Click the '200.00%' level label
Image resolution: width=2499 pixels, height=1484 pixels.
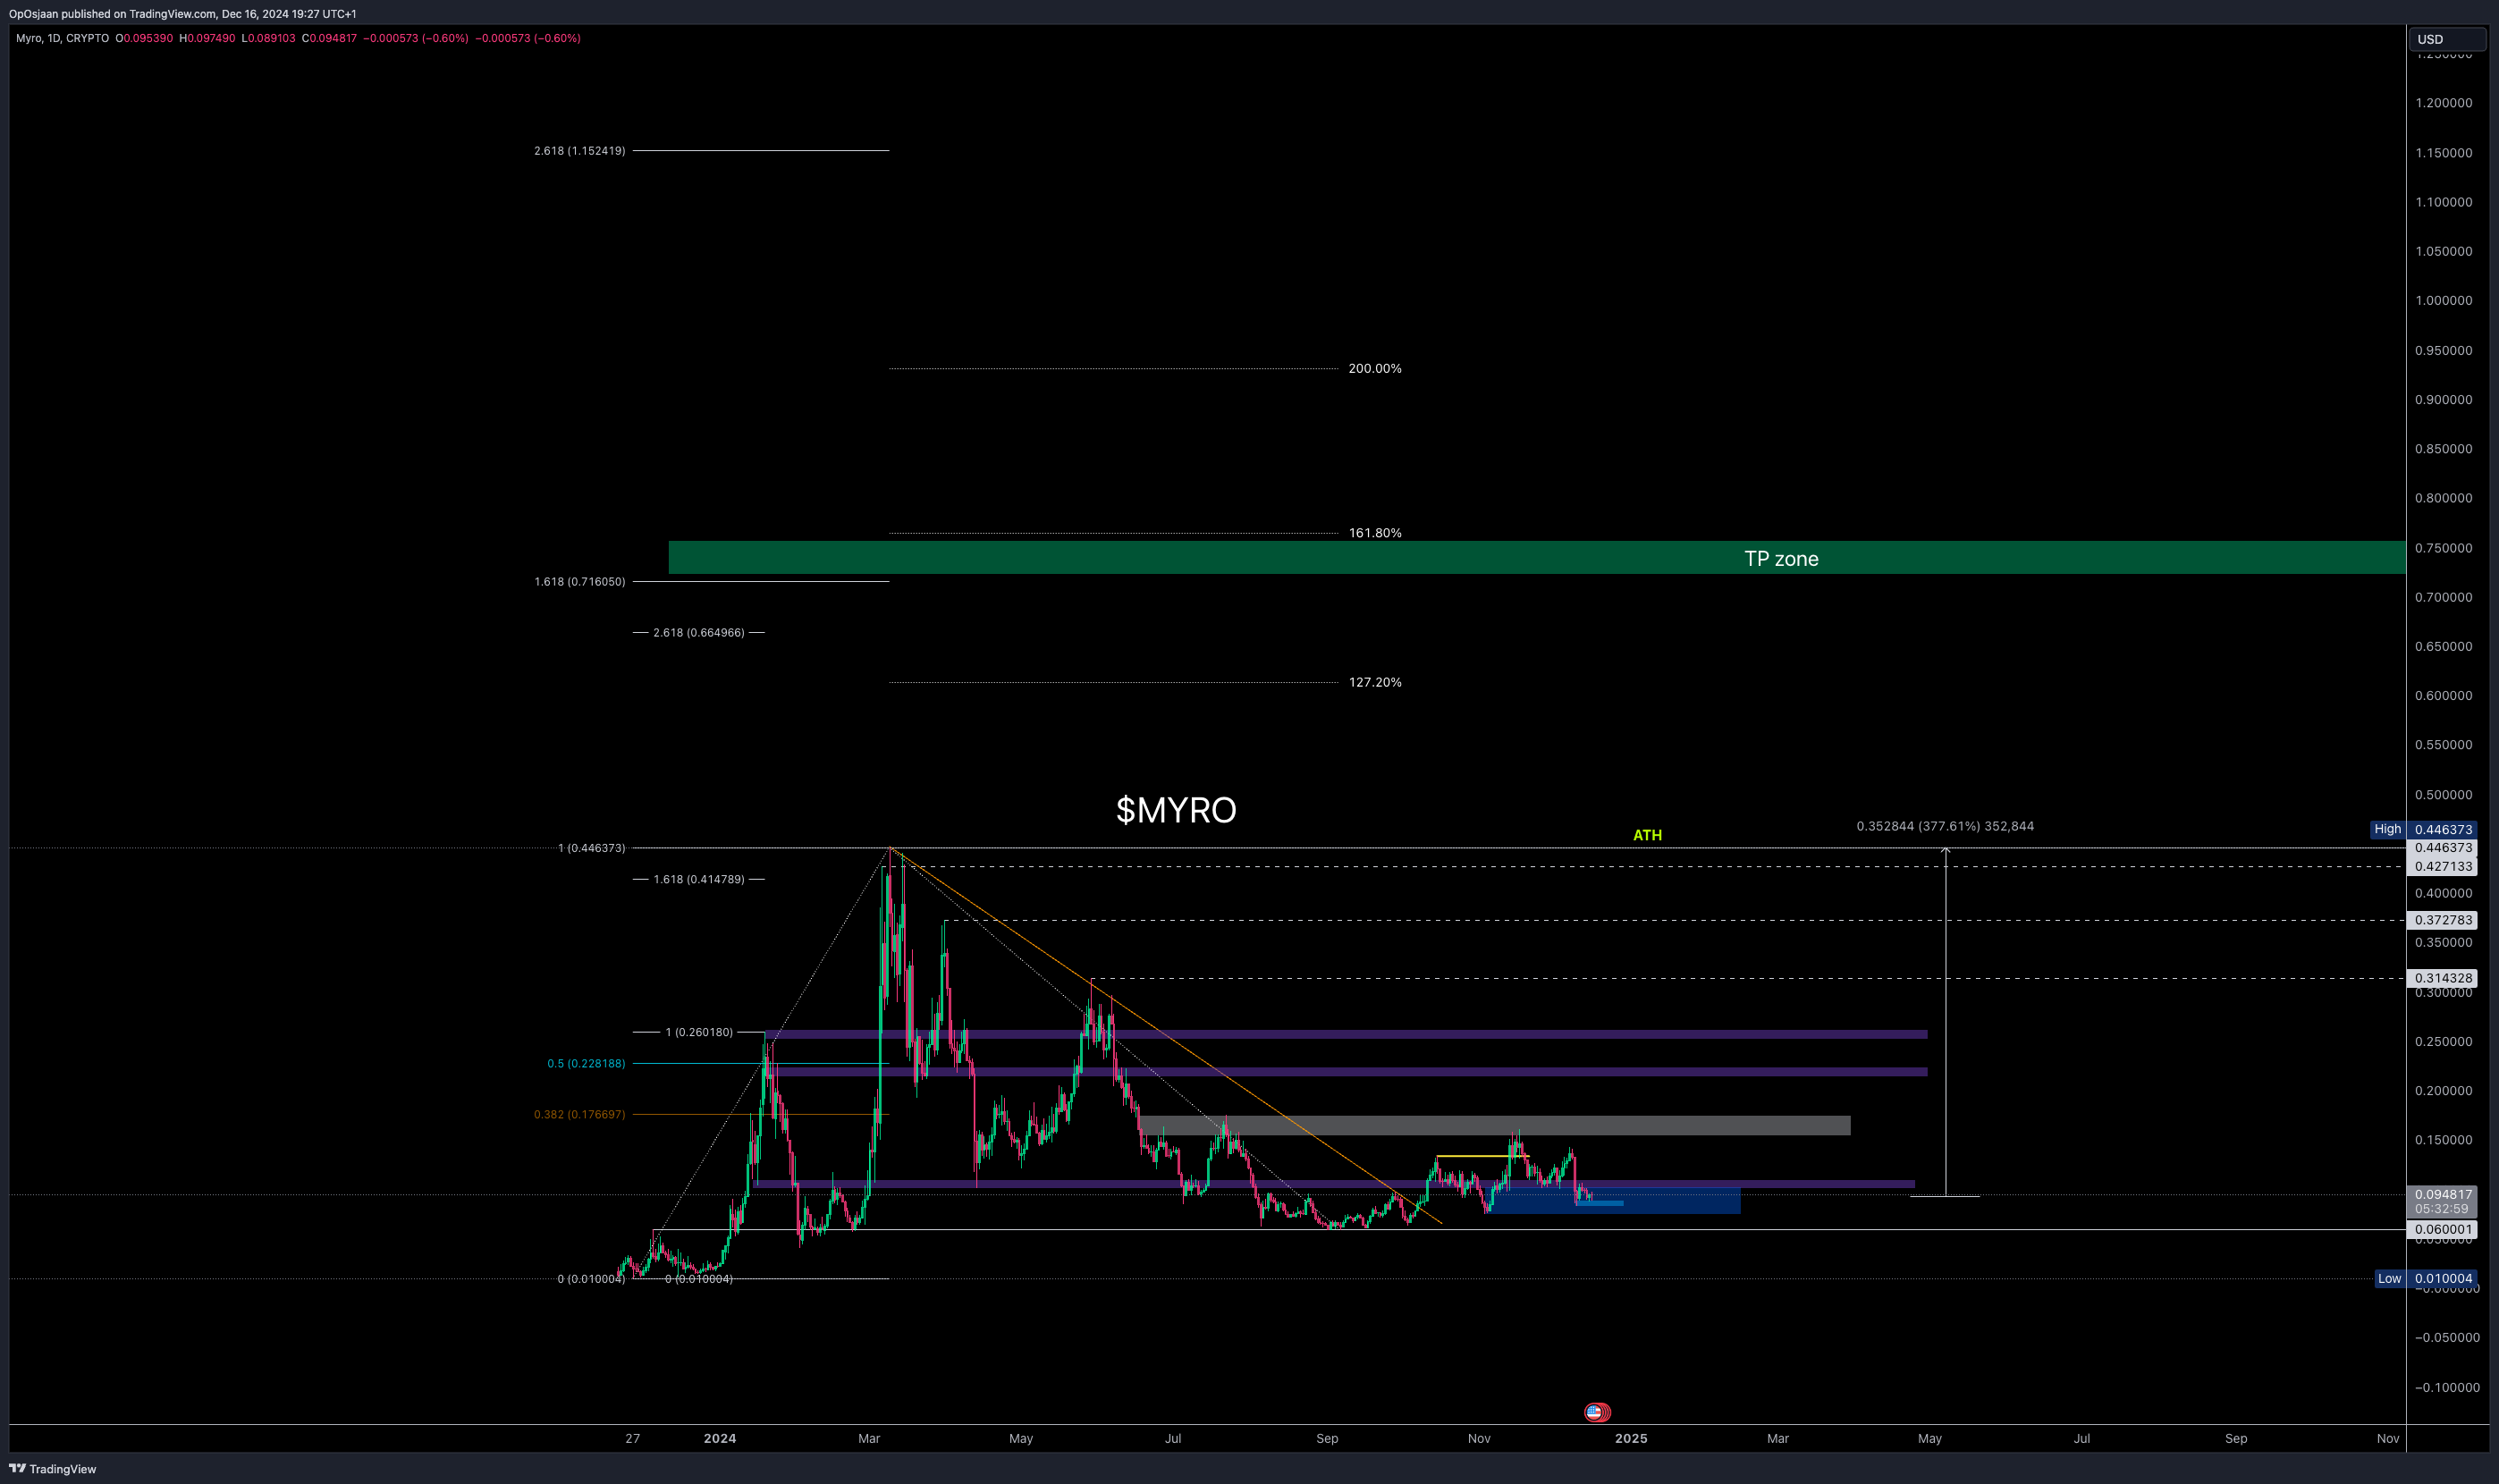[x=1375, y=369]
